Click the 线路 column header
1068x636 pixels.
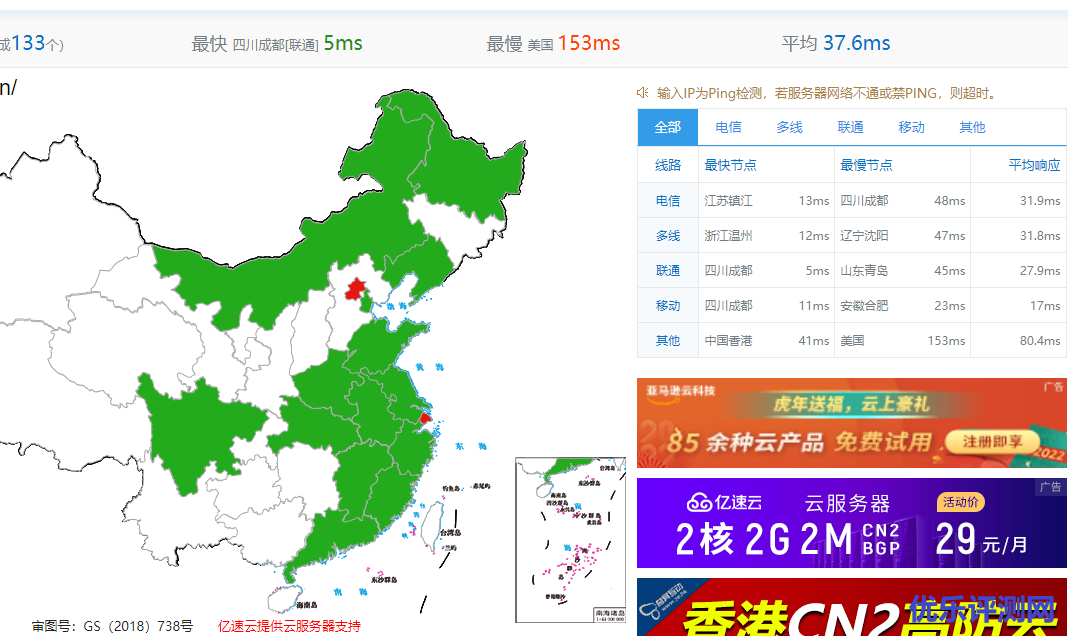668,165
